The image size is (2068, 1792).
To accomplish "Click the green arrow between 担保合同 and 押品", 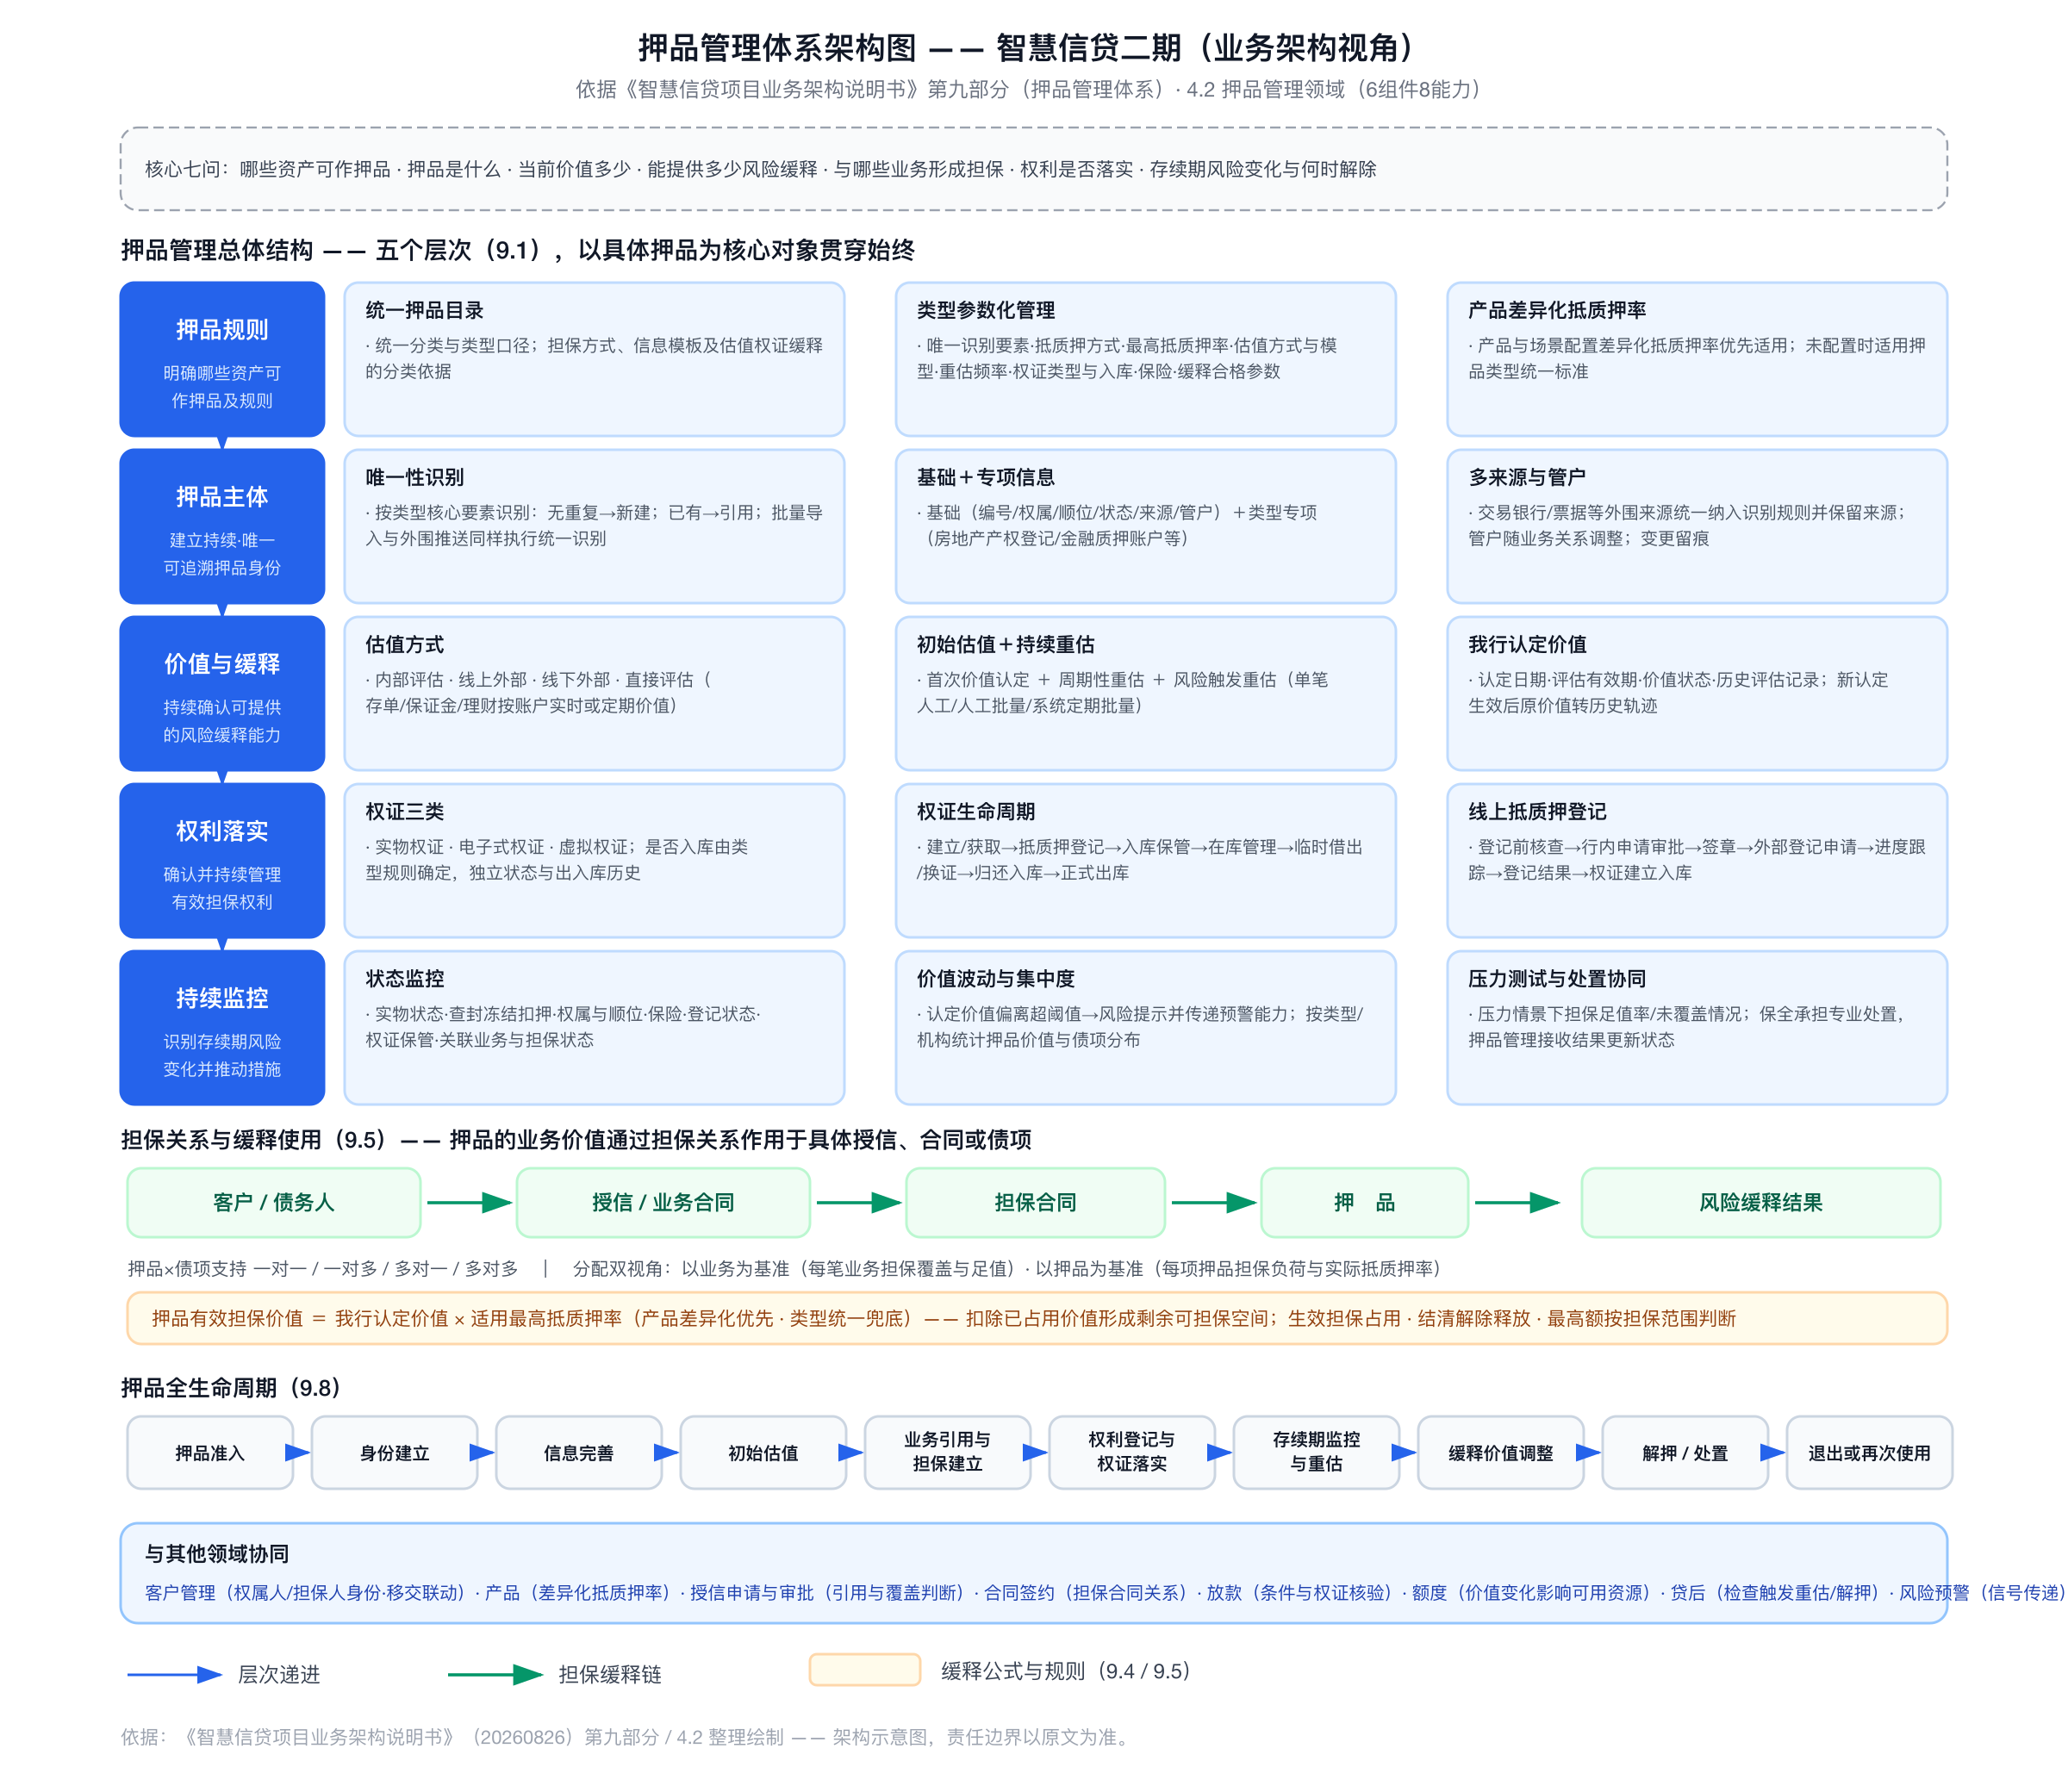I will click(1213, 1202).
